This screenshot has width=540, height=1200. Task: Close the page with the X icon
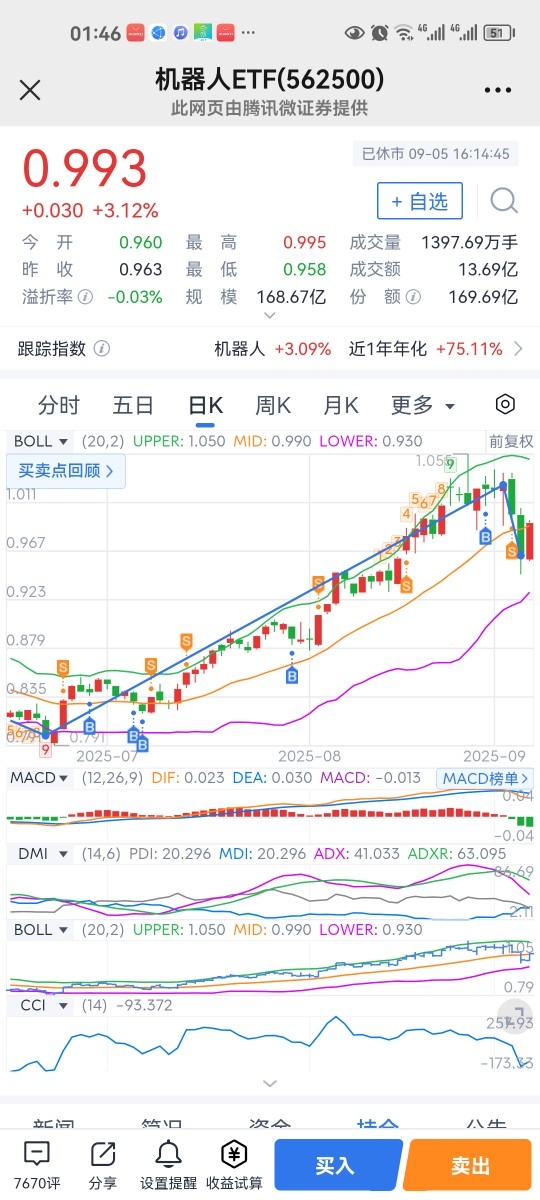pos(30,90)
